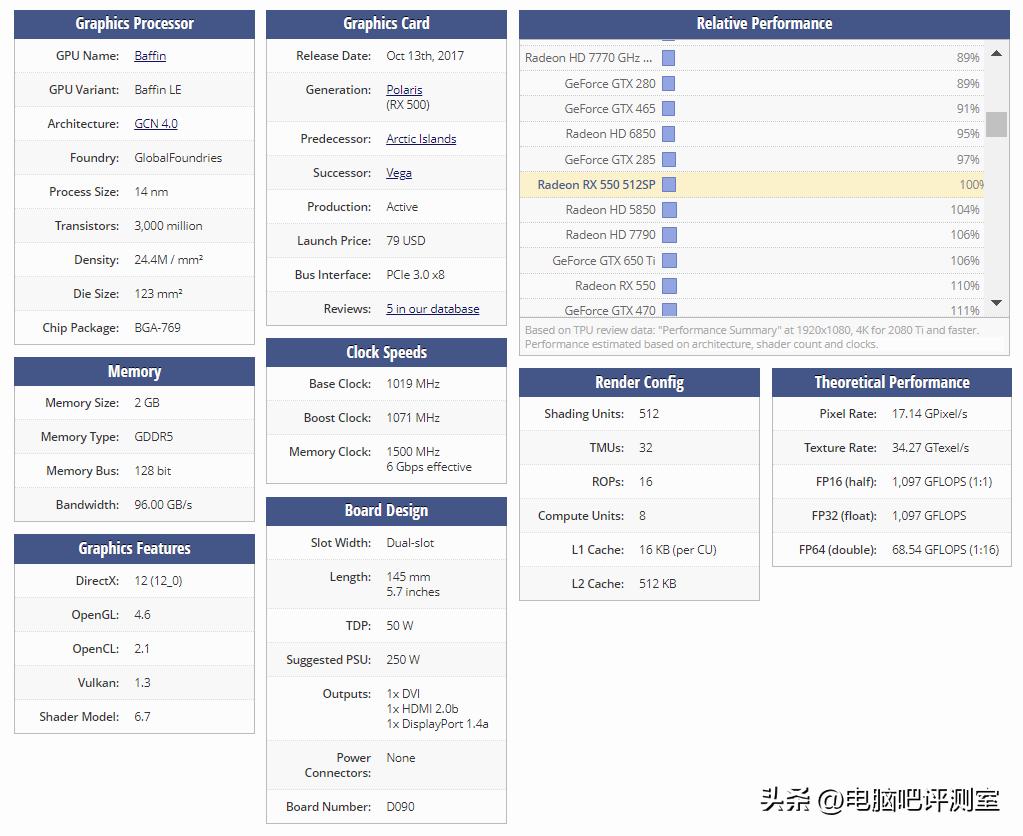
Task: Open the '5 in our database' reviews link
Action: 433,309
